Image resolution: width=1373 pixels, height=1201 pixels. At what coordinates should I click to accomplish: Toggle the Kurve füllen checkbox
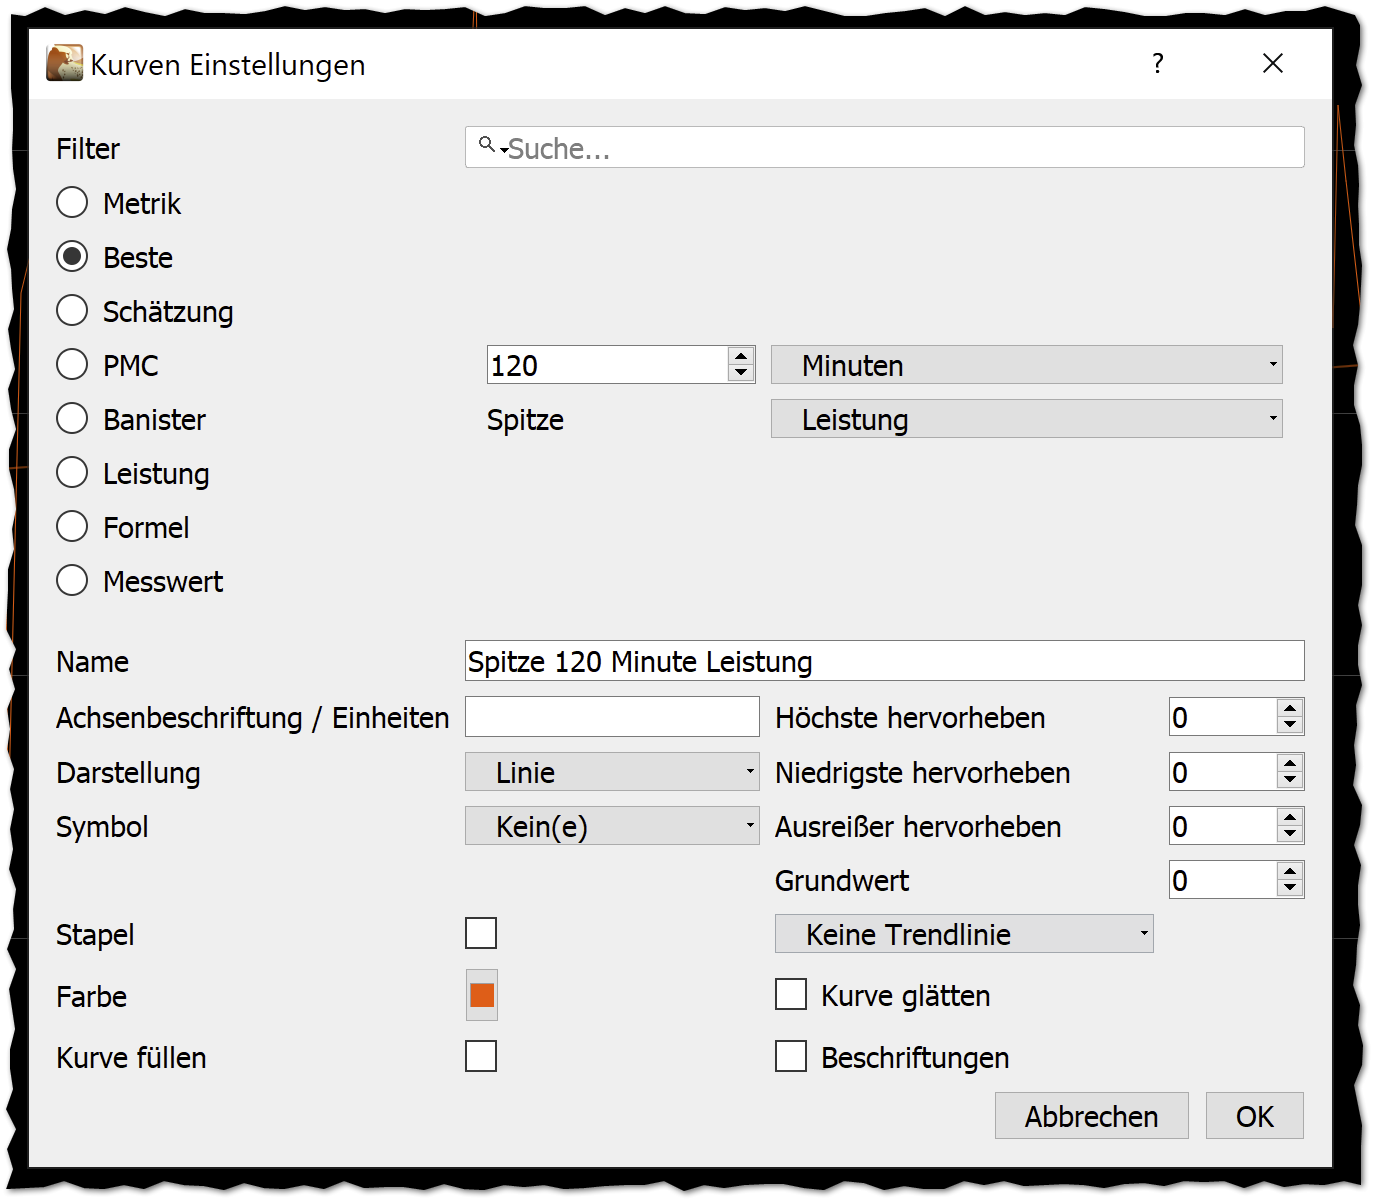point(481,1056)
